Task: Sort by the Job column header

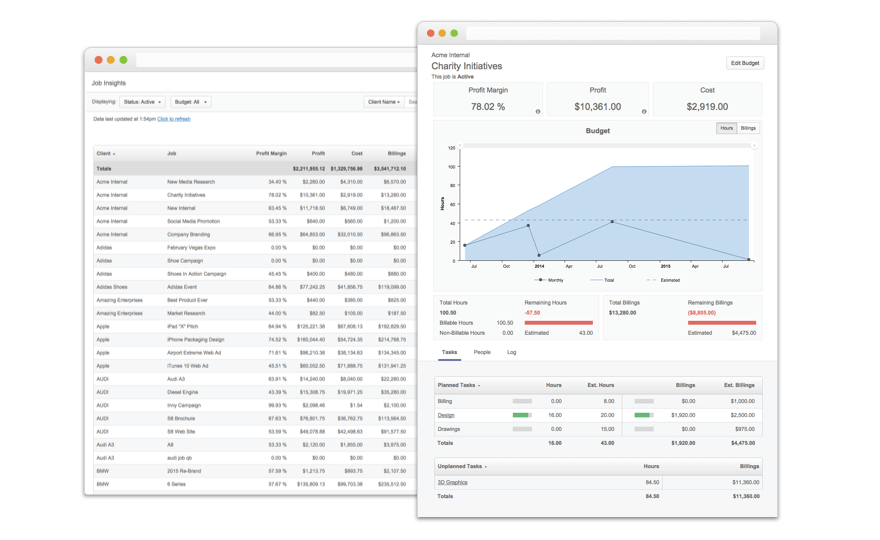Action: click(x=171, y=153)
